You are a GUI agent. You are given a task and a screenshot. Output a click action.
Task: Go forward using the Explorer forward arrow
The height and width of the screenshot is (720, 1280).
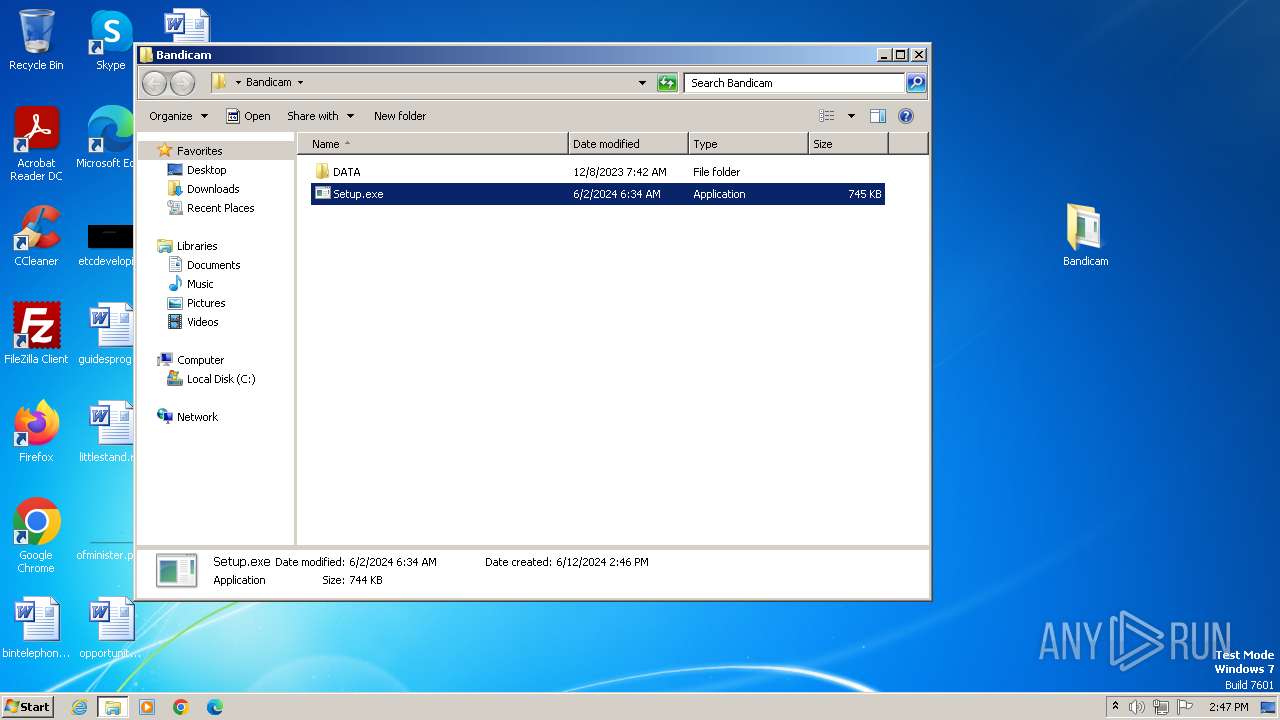tap(182, 83)
